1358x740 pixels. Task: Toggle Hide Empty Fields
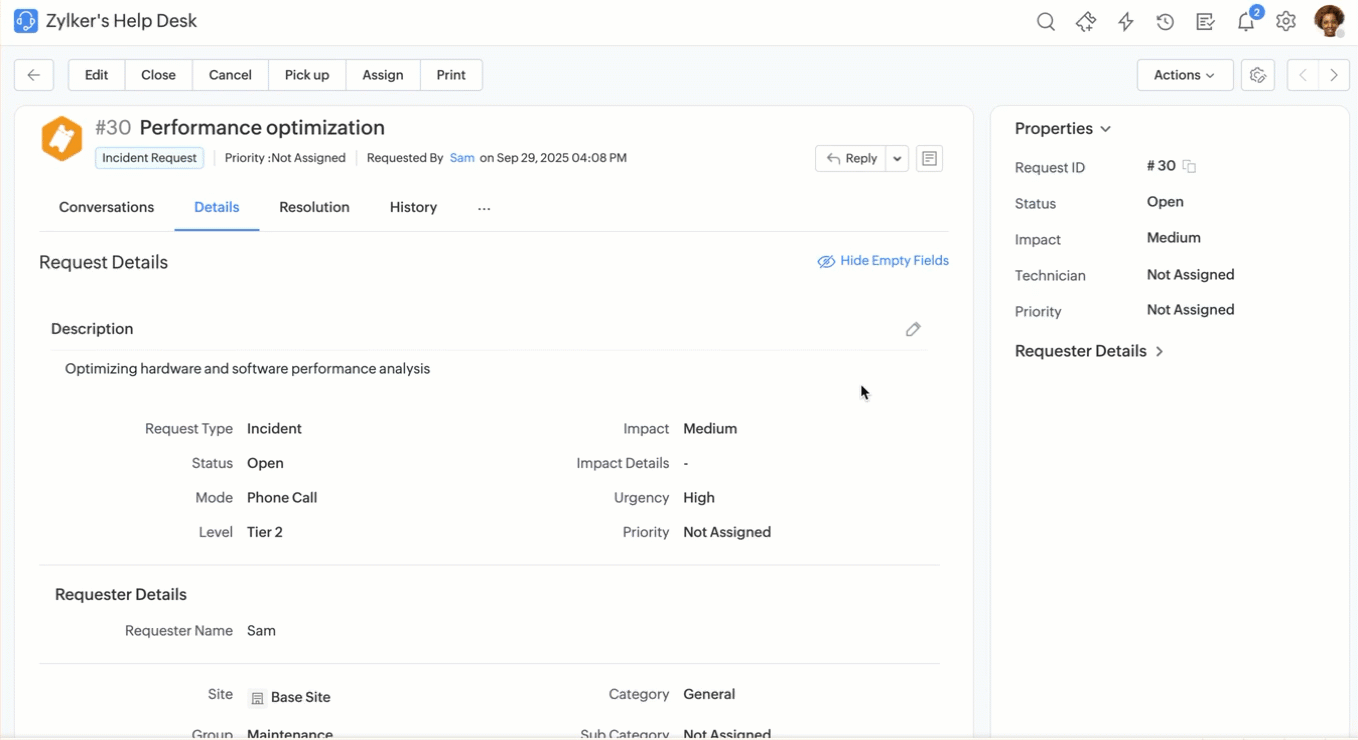coord(883,261)
